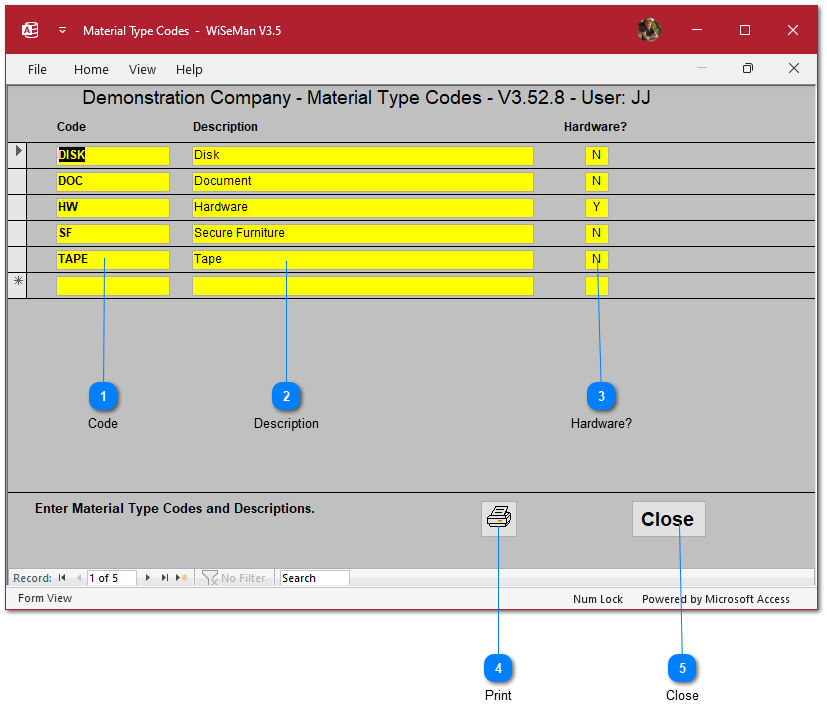Click the Access app icon in title bar
The height and width of the screenshot is (719, 827).
[x=30, y=30]
